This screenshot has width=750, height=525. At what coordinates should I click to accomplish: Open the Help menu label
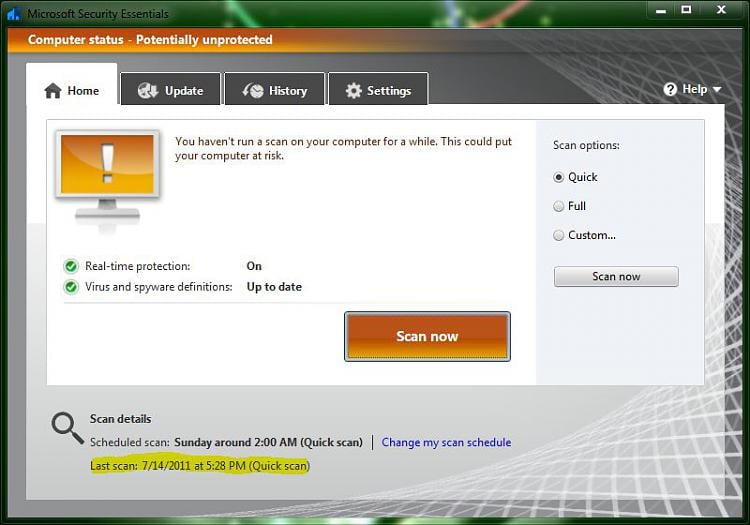pyautogui.click(x=695, y=89)
